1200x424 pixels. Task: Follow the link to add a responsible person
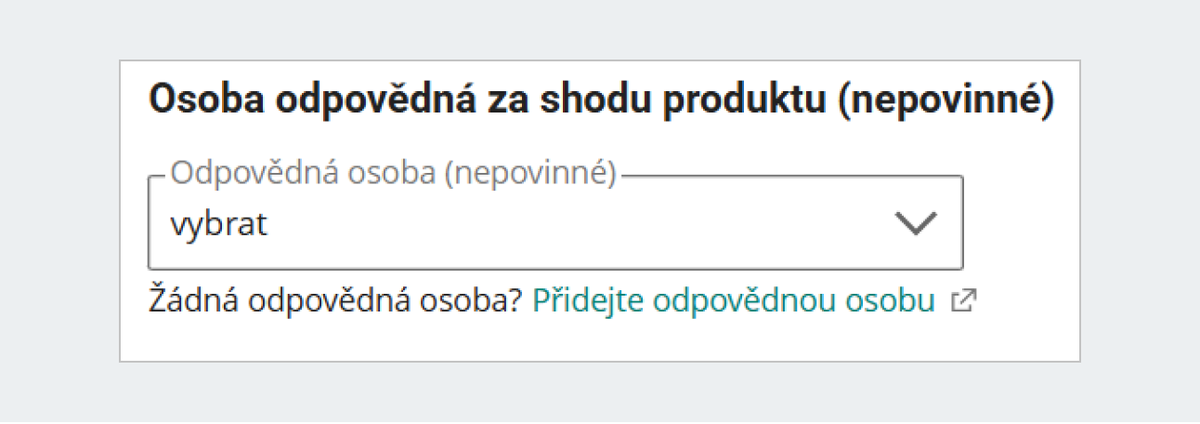point(733,301)
